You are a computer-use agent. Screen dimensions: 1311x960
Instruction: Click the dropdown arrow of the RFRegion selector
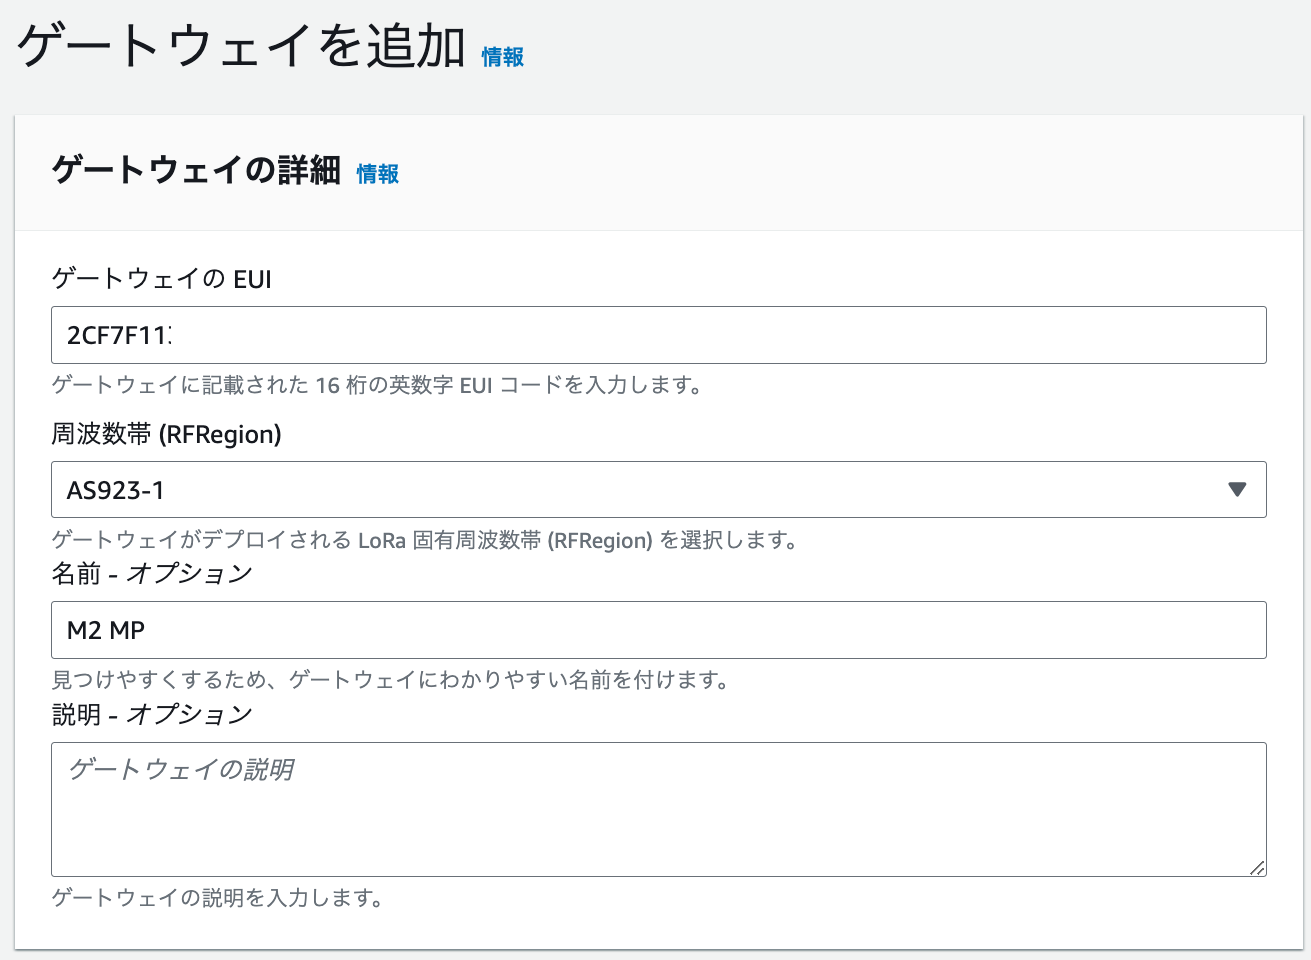(x=1237, y=489)
